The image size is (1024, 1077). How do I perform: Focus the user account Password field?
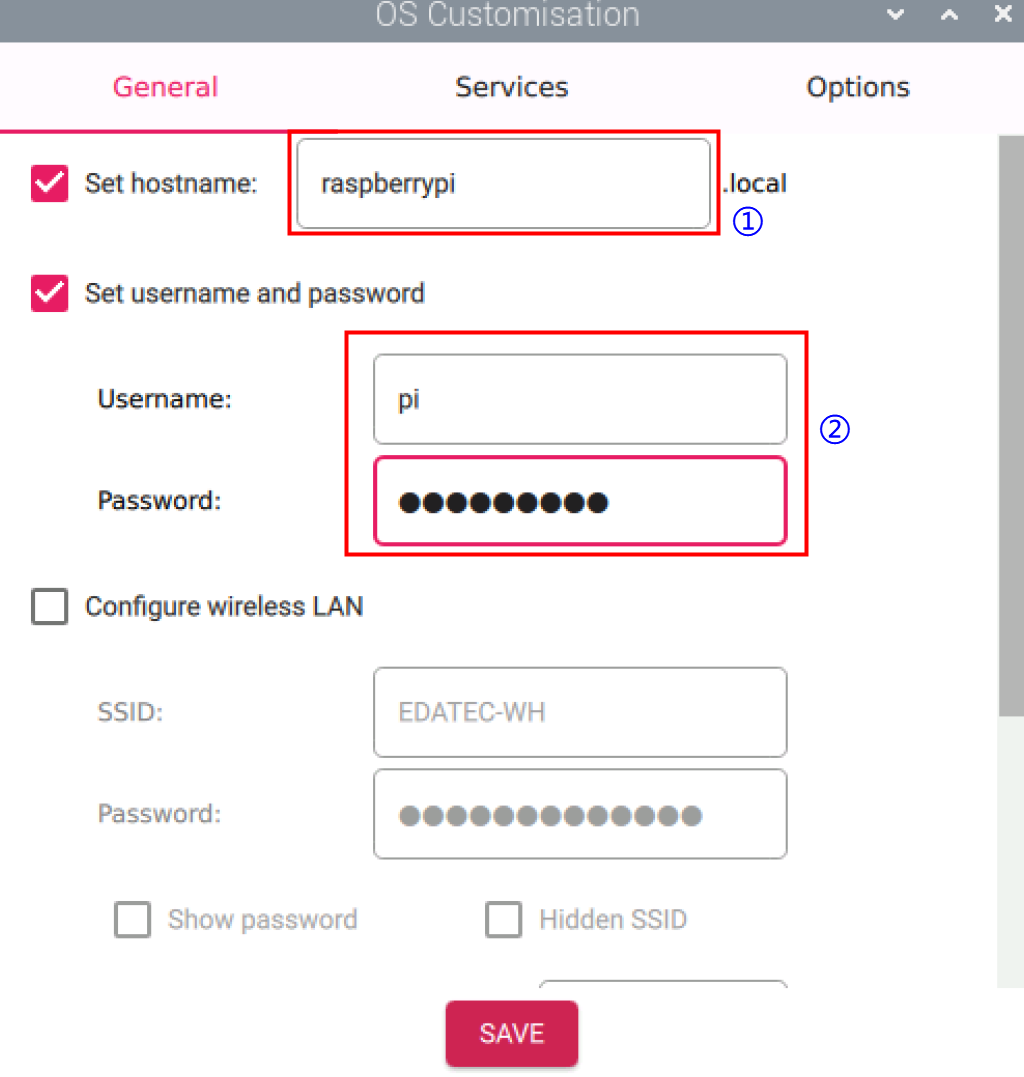tap(580, 501)
